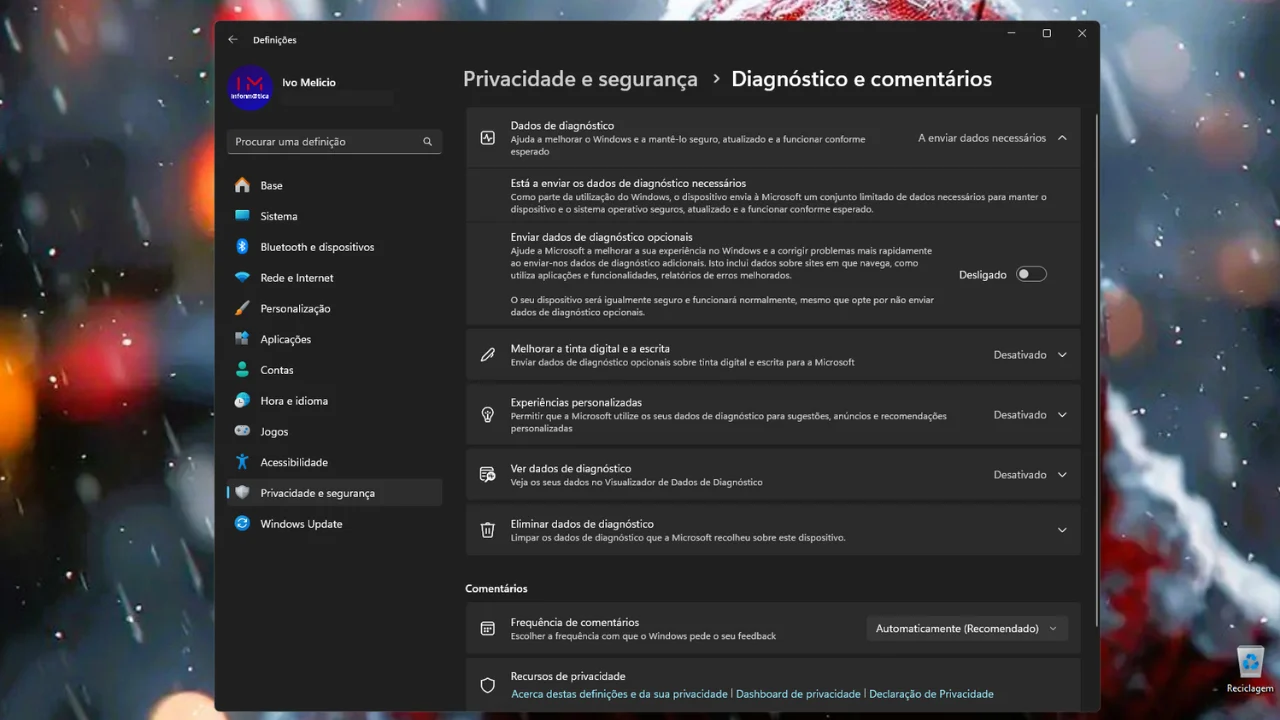Select Contas label in sidebar
The height and width of the screenshot is (720, 1280).
pos(277,370)
